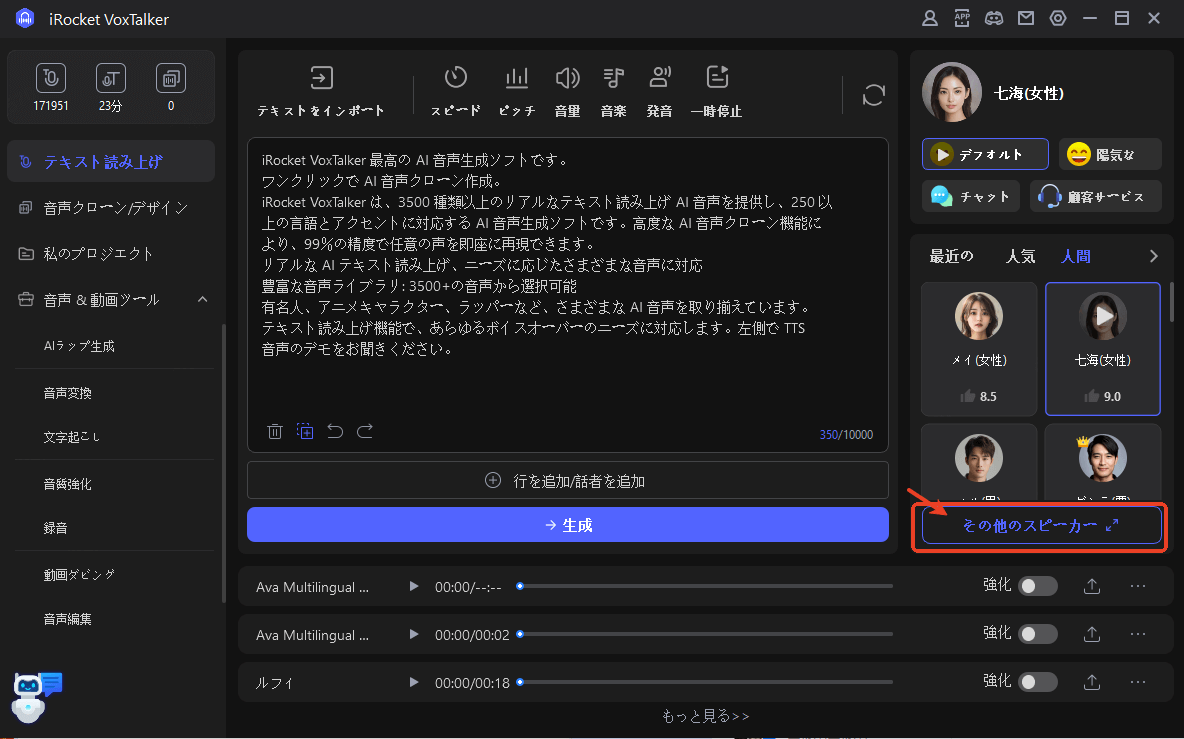The image size is (1184, 739).
Task: Click the clone count icon showing 0
Action: click(171, 79)
